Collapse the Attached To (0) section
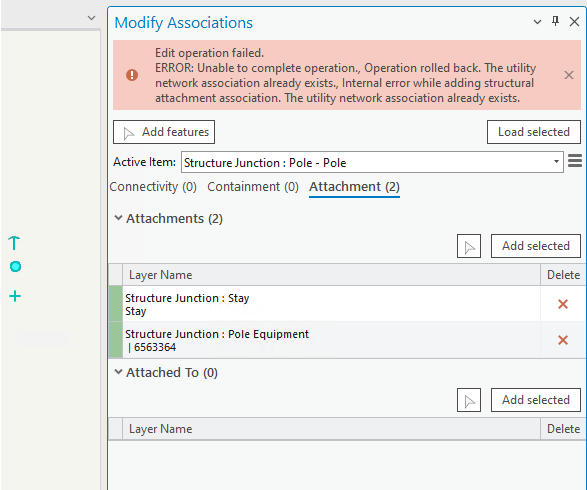The width and height of the screenshot is (587, 490). 118,372
